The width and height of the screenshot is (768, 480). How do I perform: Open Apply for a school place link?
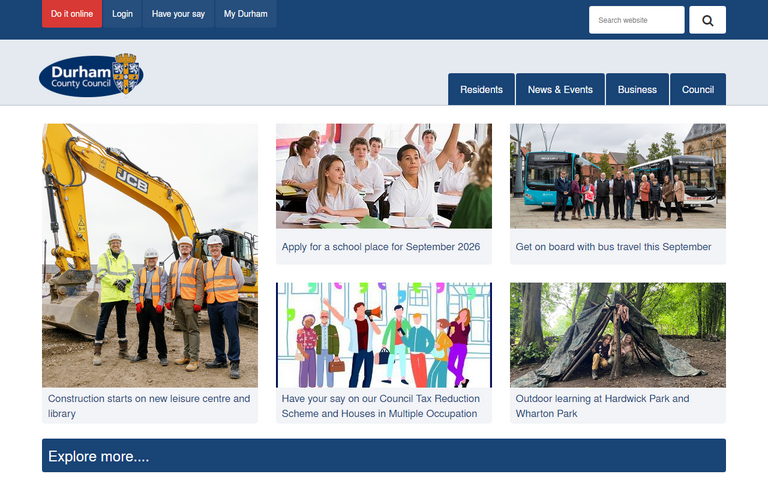coord(381,246)
